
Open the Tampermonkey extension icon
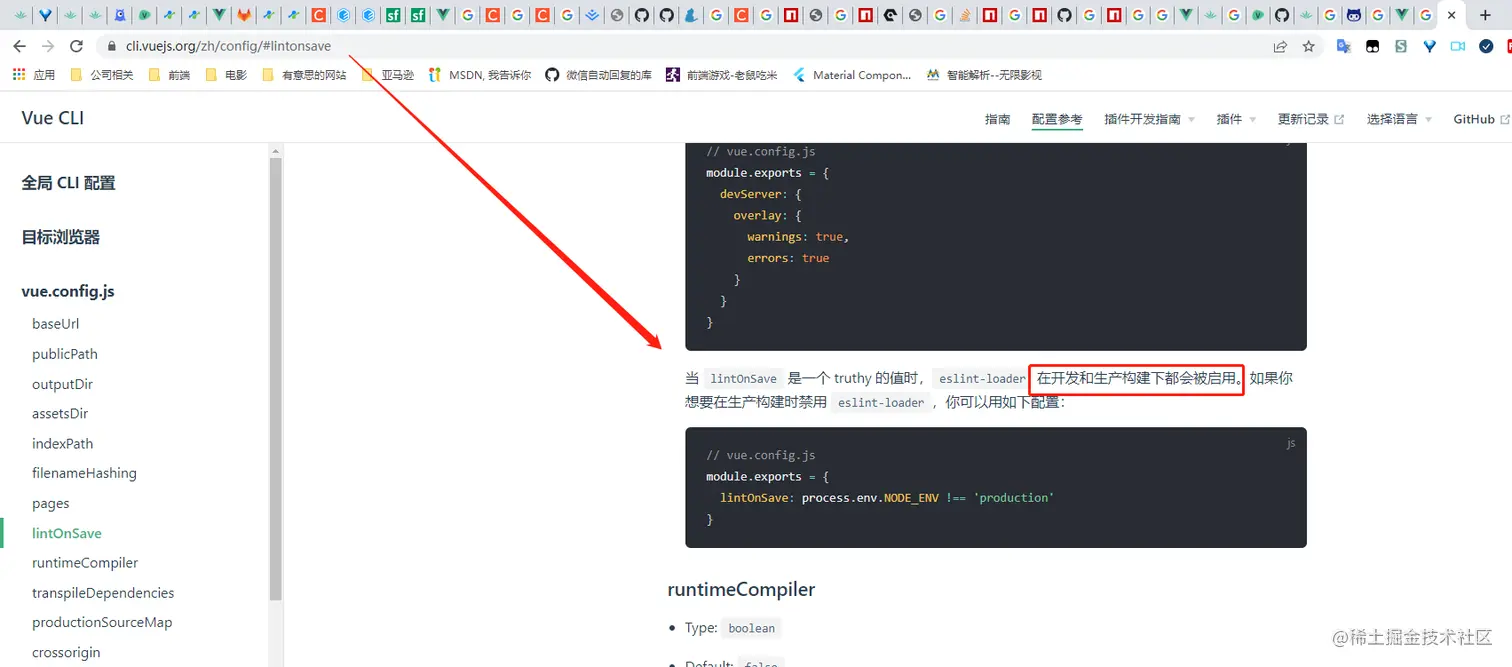click(x=1373, y=46)
